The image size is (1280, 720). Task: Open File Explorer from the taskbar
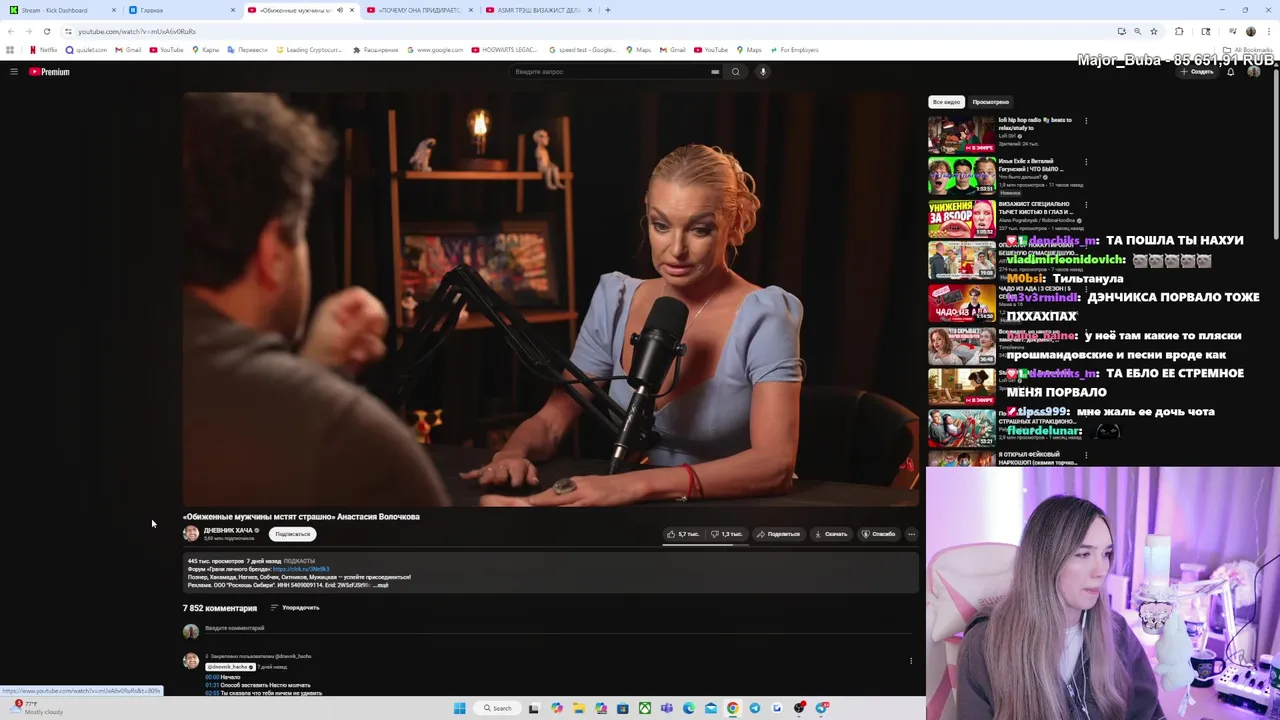pyautogui.click(x=578, y=708)
